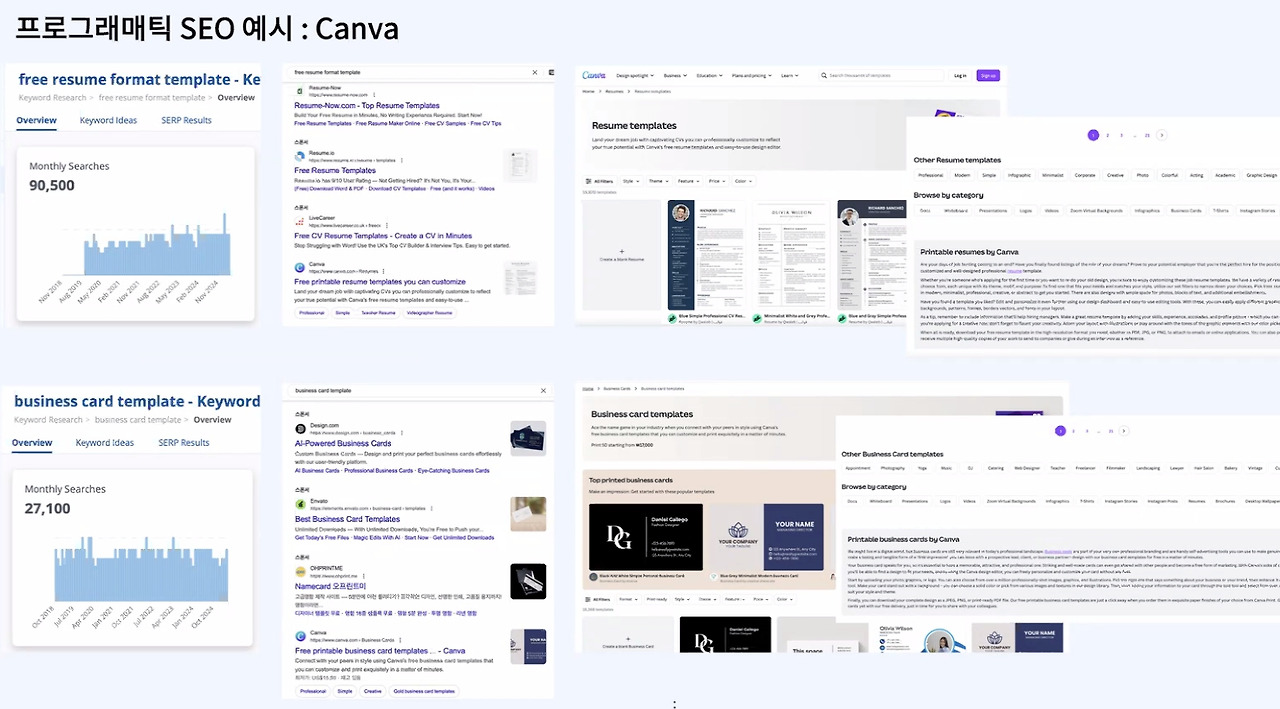Viewport: 1280px width, 709px height.
Task: Expand the Business menu in Canva navigation
Action: pyautogui.click(x=675, y=75)
